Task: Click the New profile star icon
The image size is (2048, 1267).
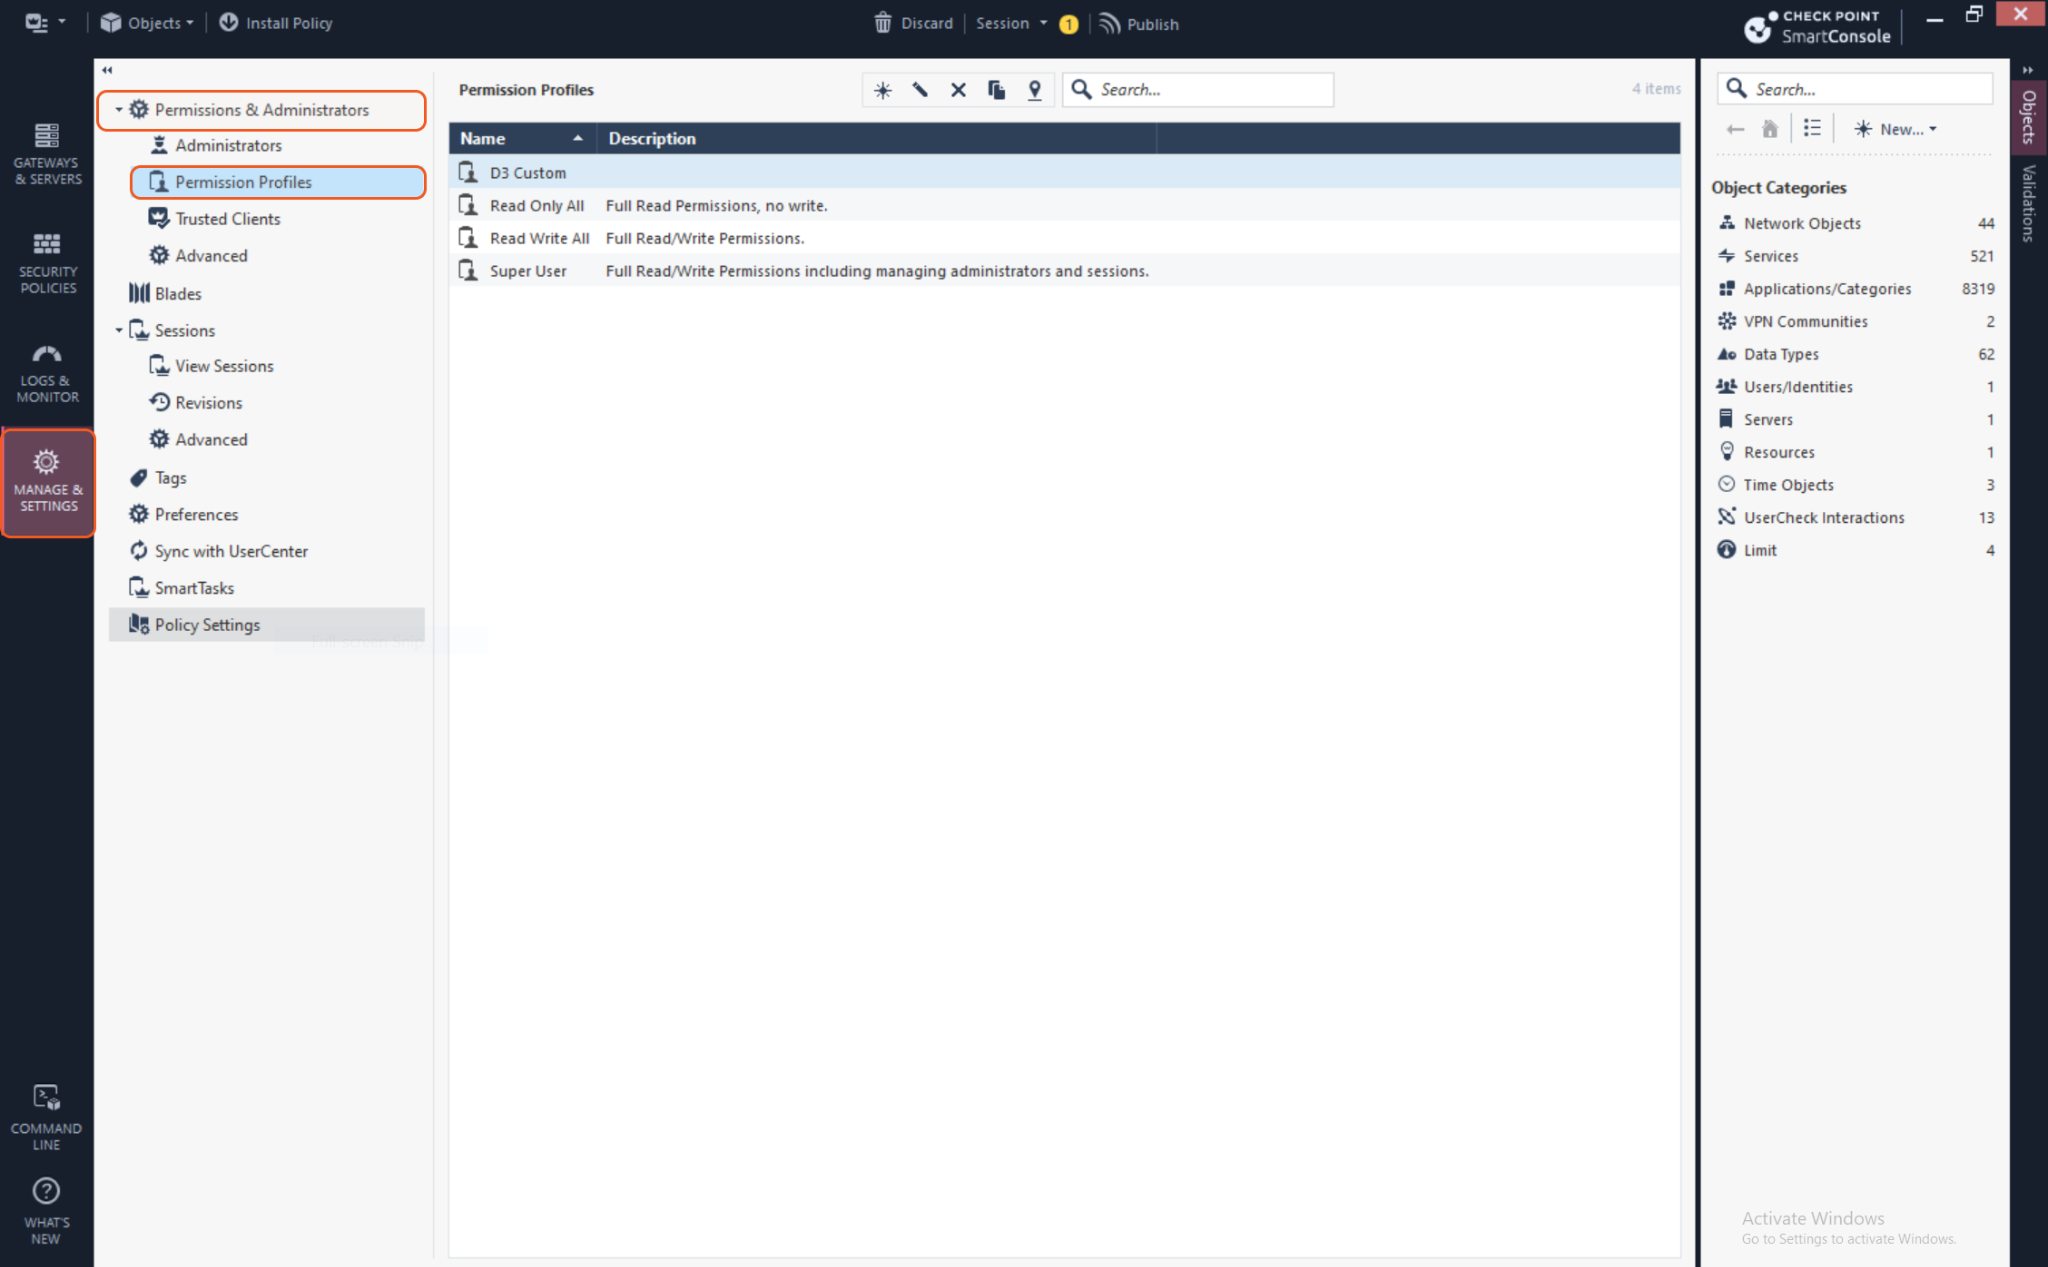Action: click(882, 90)
